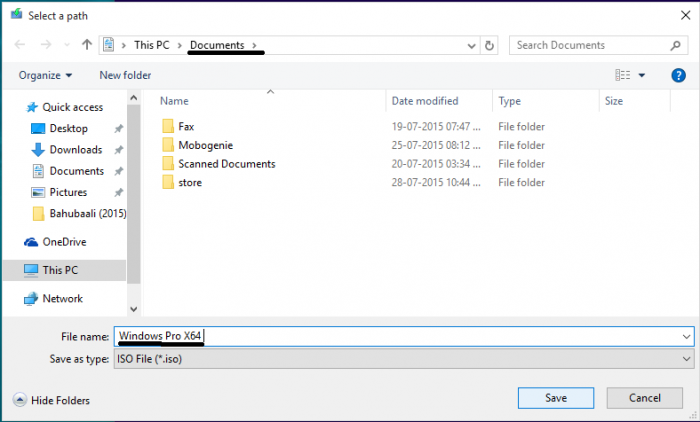Click the Back navigation arrow

pos(20,45)
